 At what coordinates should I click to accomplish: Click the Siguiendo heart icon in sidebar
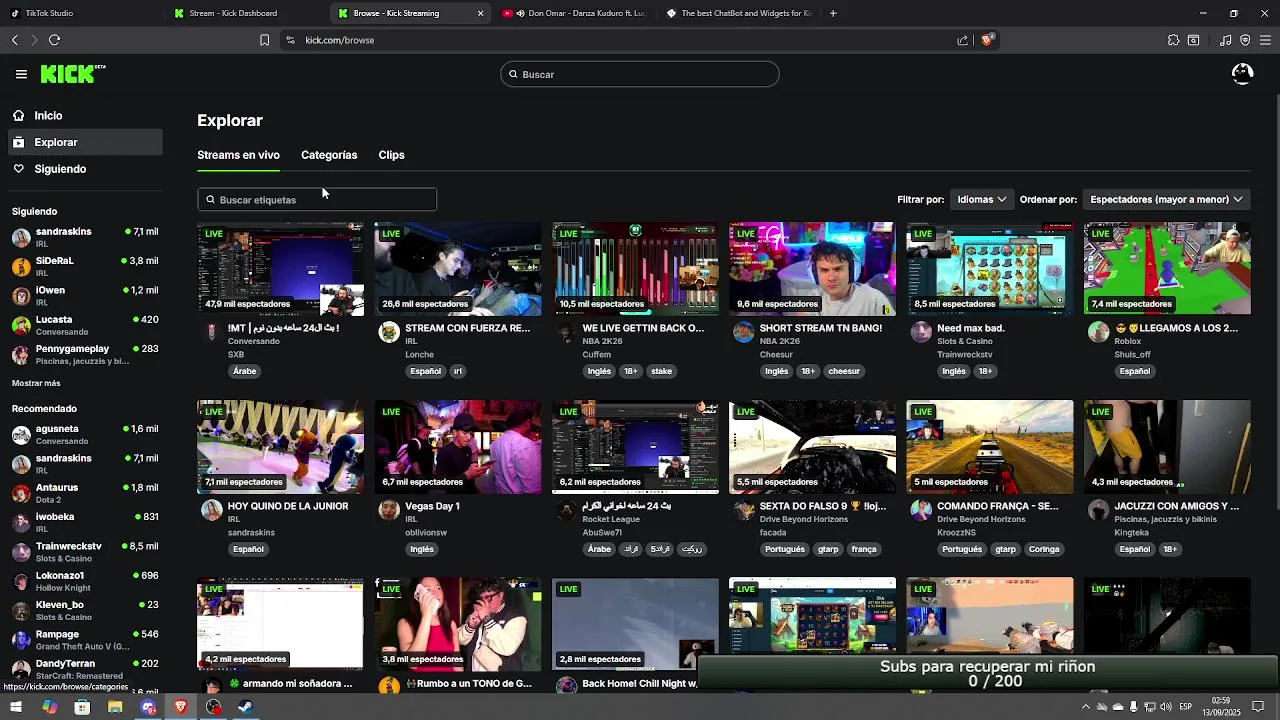[18, 169]
